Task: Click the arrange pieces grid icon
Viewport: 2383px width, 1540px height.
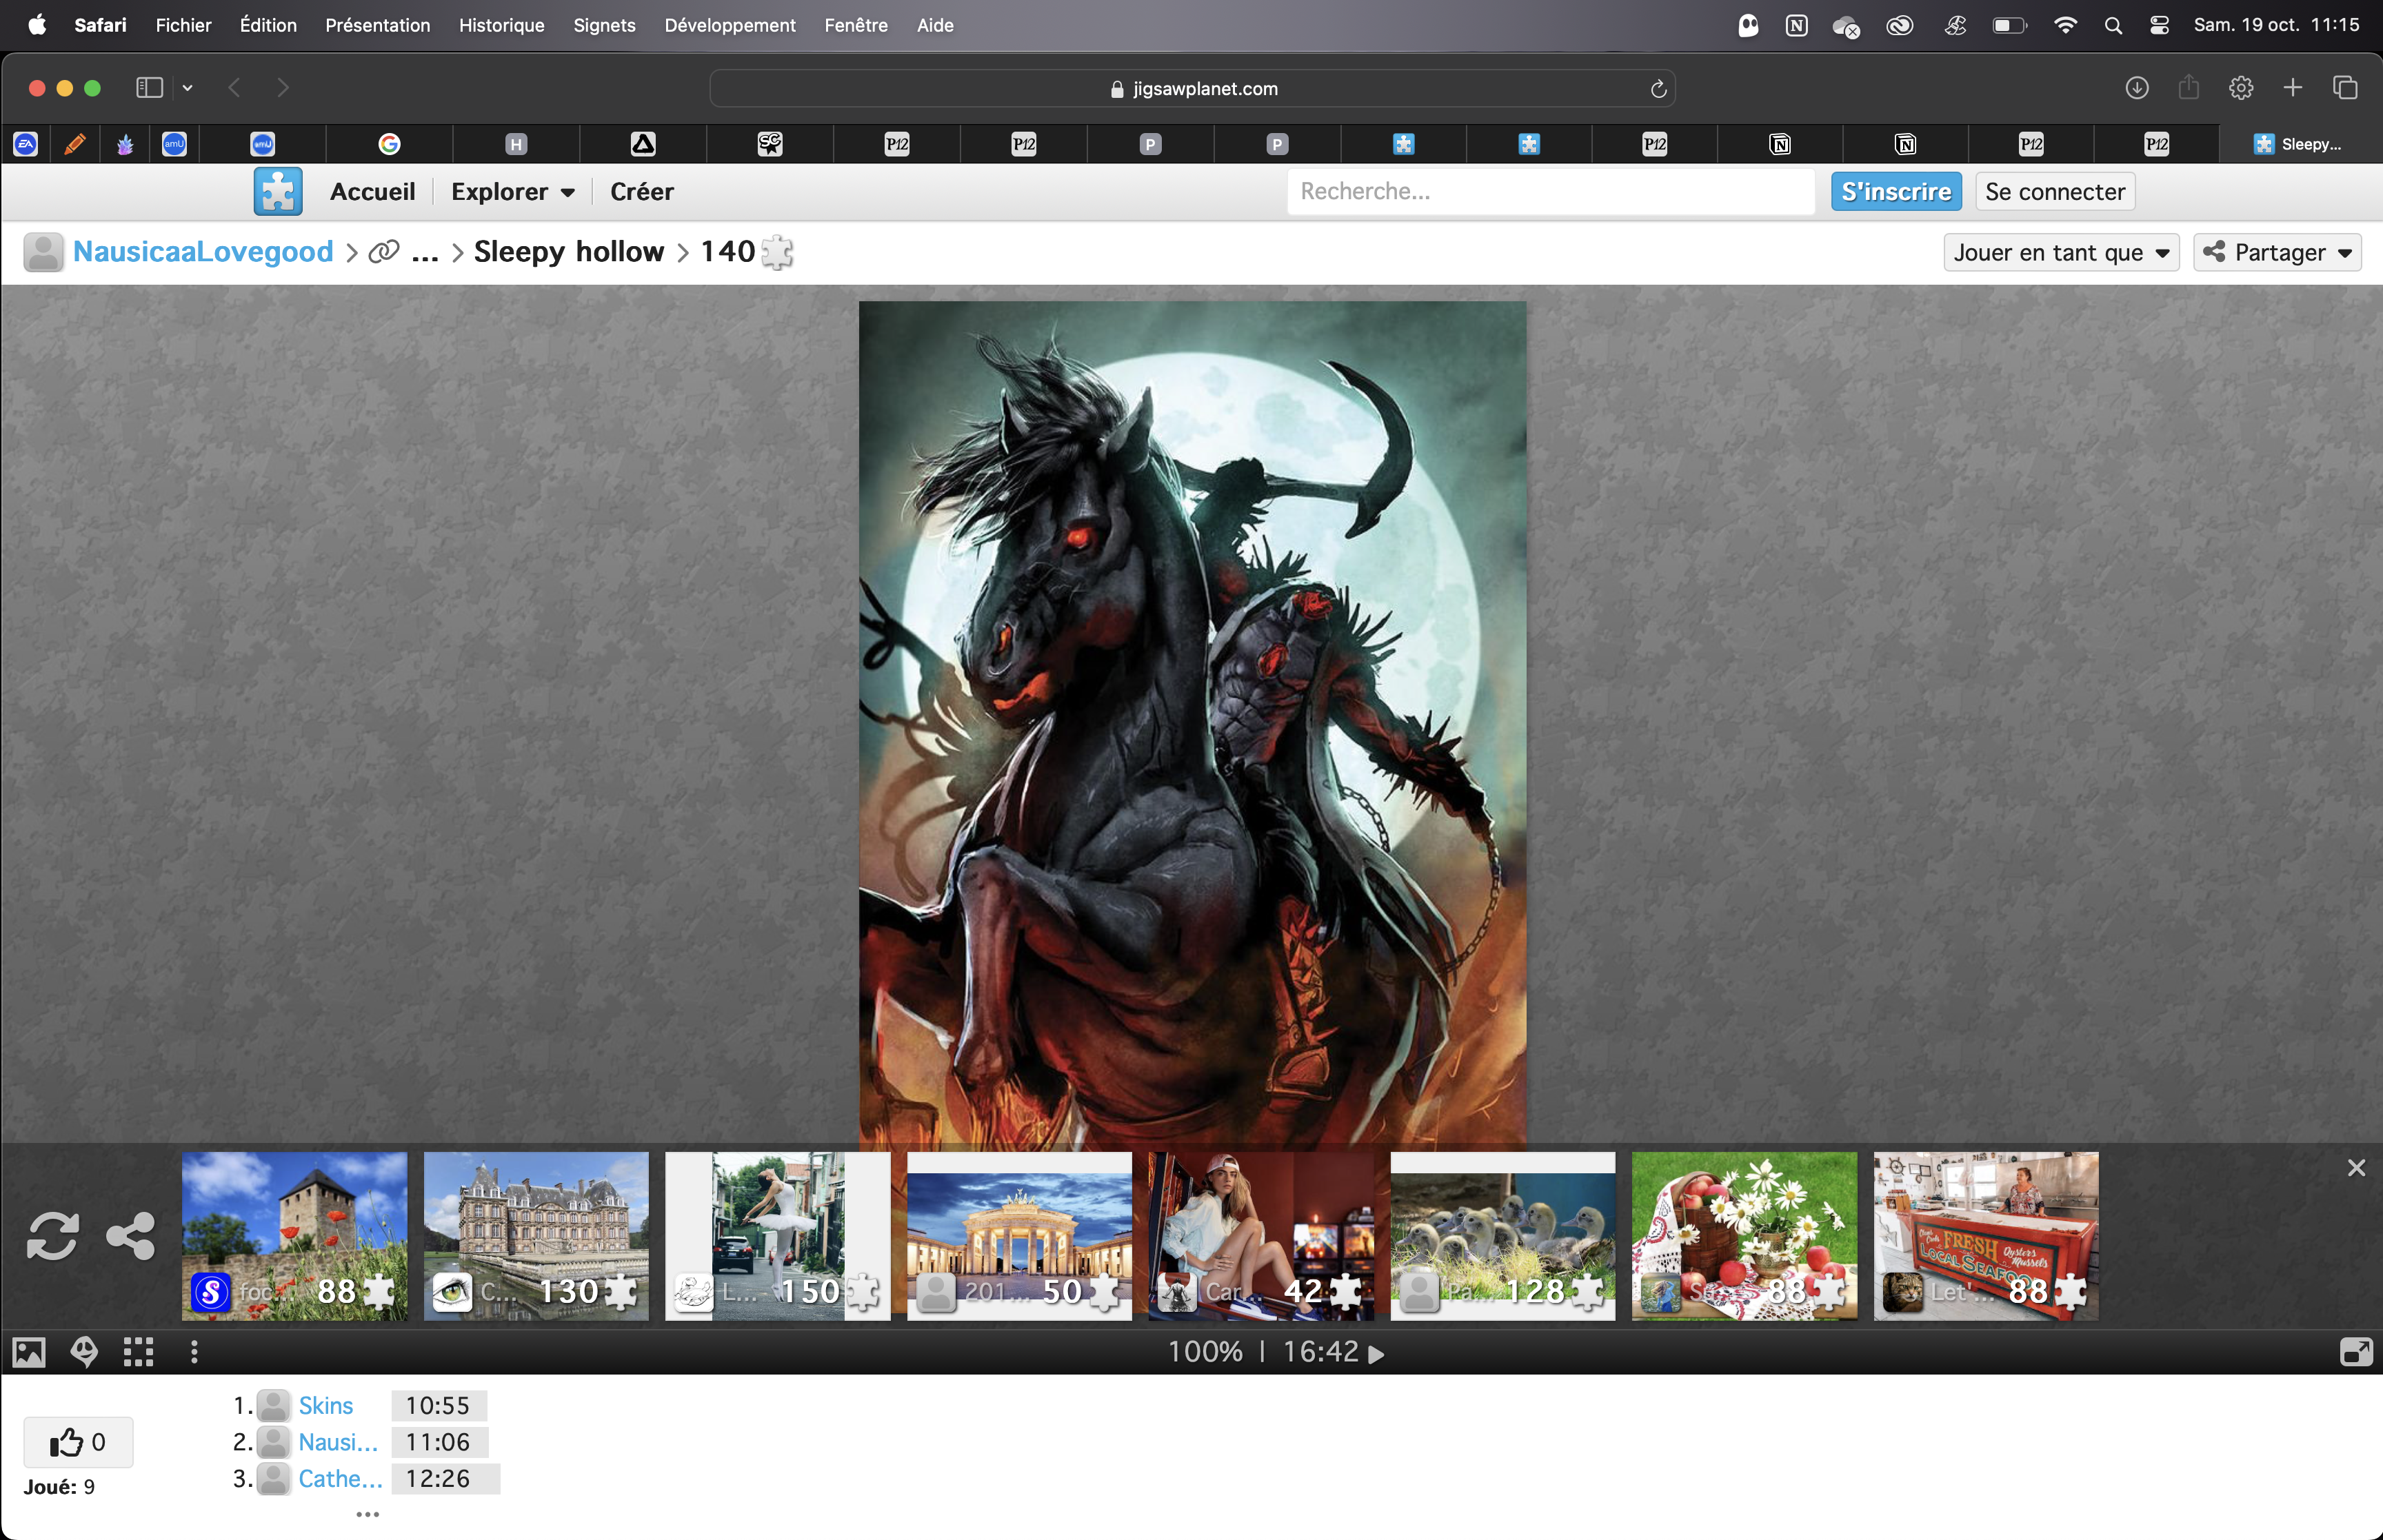Action: point(139,1353)
